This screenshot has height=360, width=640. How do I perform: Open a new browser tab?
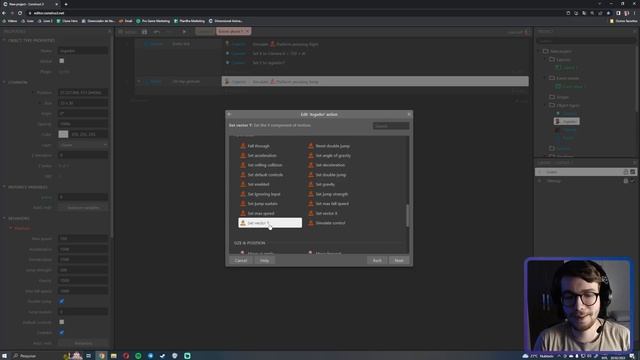pyautogui.click(x=66, y=4)
